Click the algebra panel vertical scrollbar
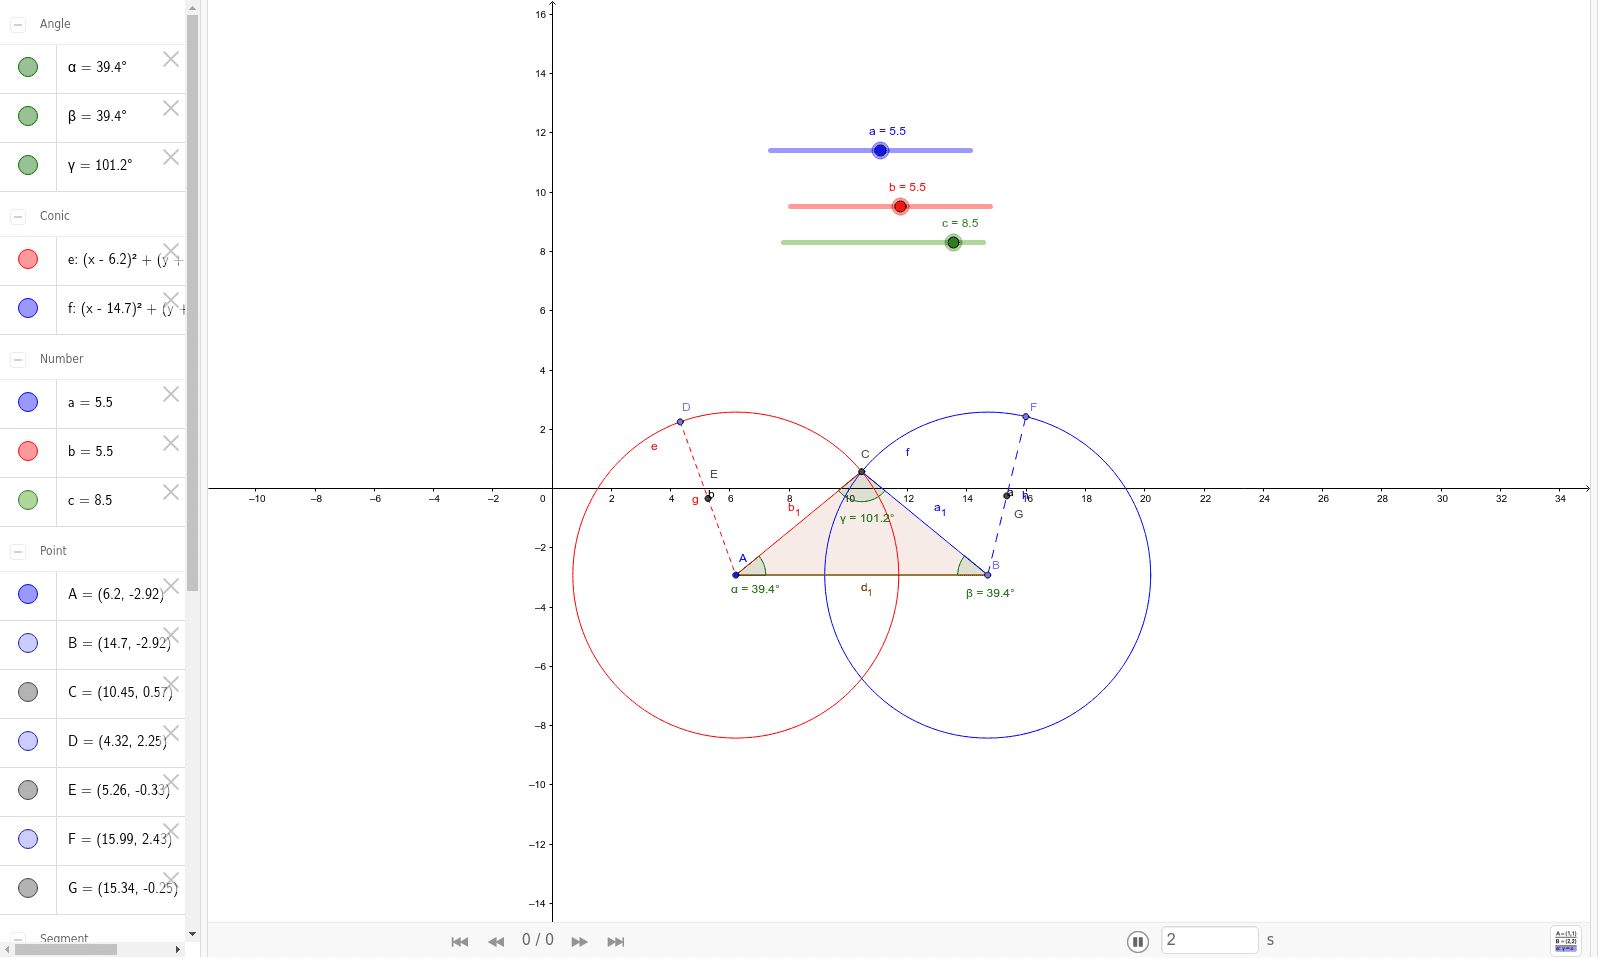The image size is (1600, 959). (192, 303)
